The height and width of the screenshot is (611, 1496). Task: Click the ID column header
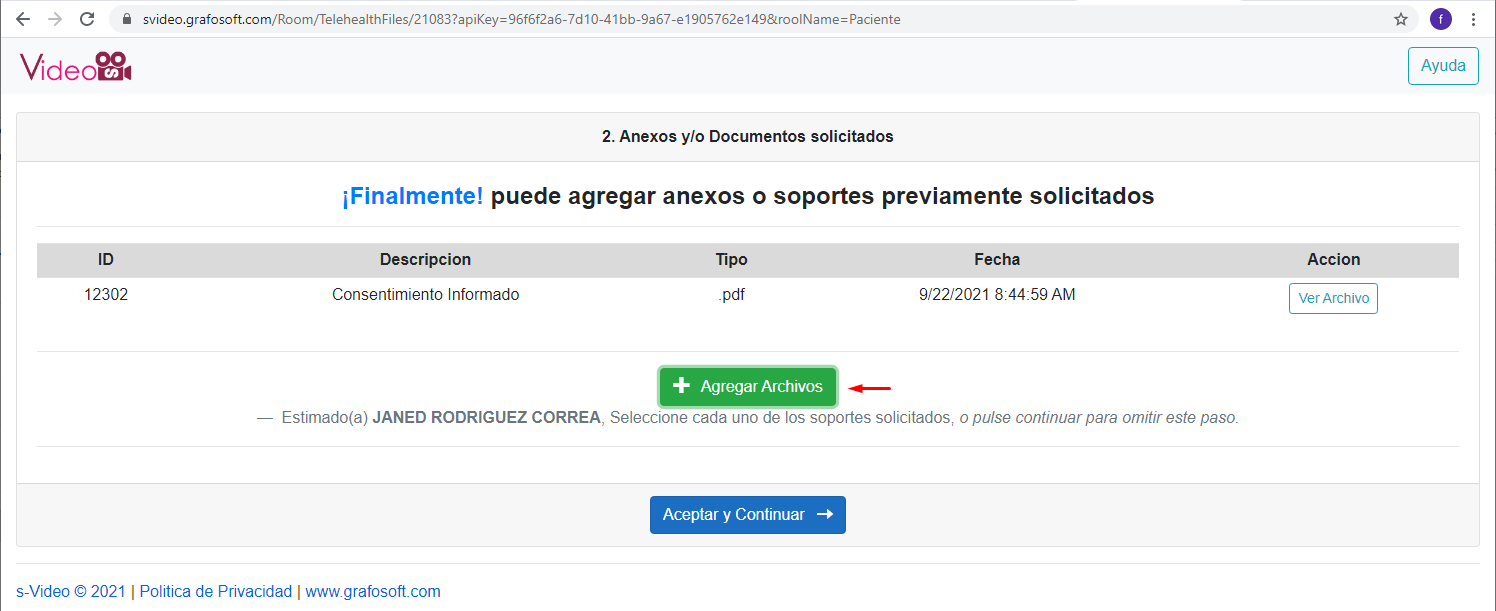[106, 259]
